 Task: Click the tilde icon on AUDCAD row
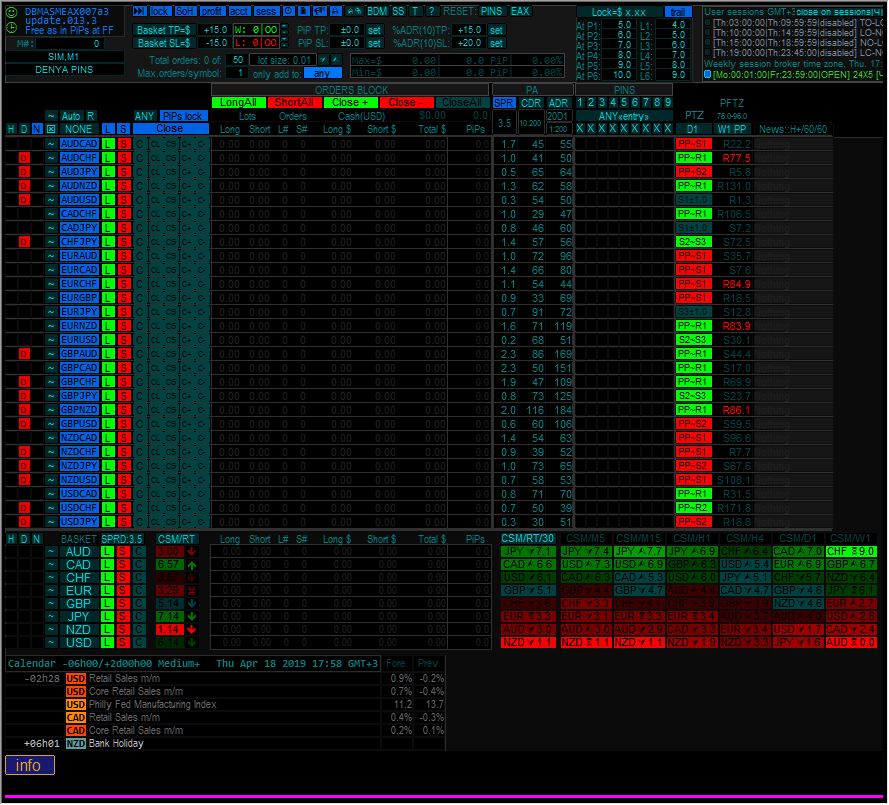click(x=50, y=144)
